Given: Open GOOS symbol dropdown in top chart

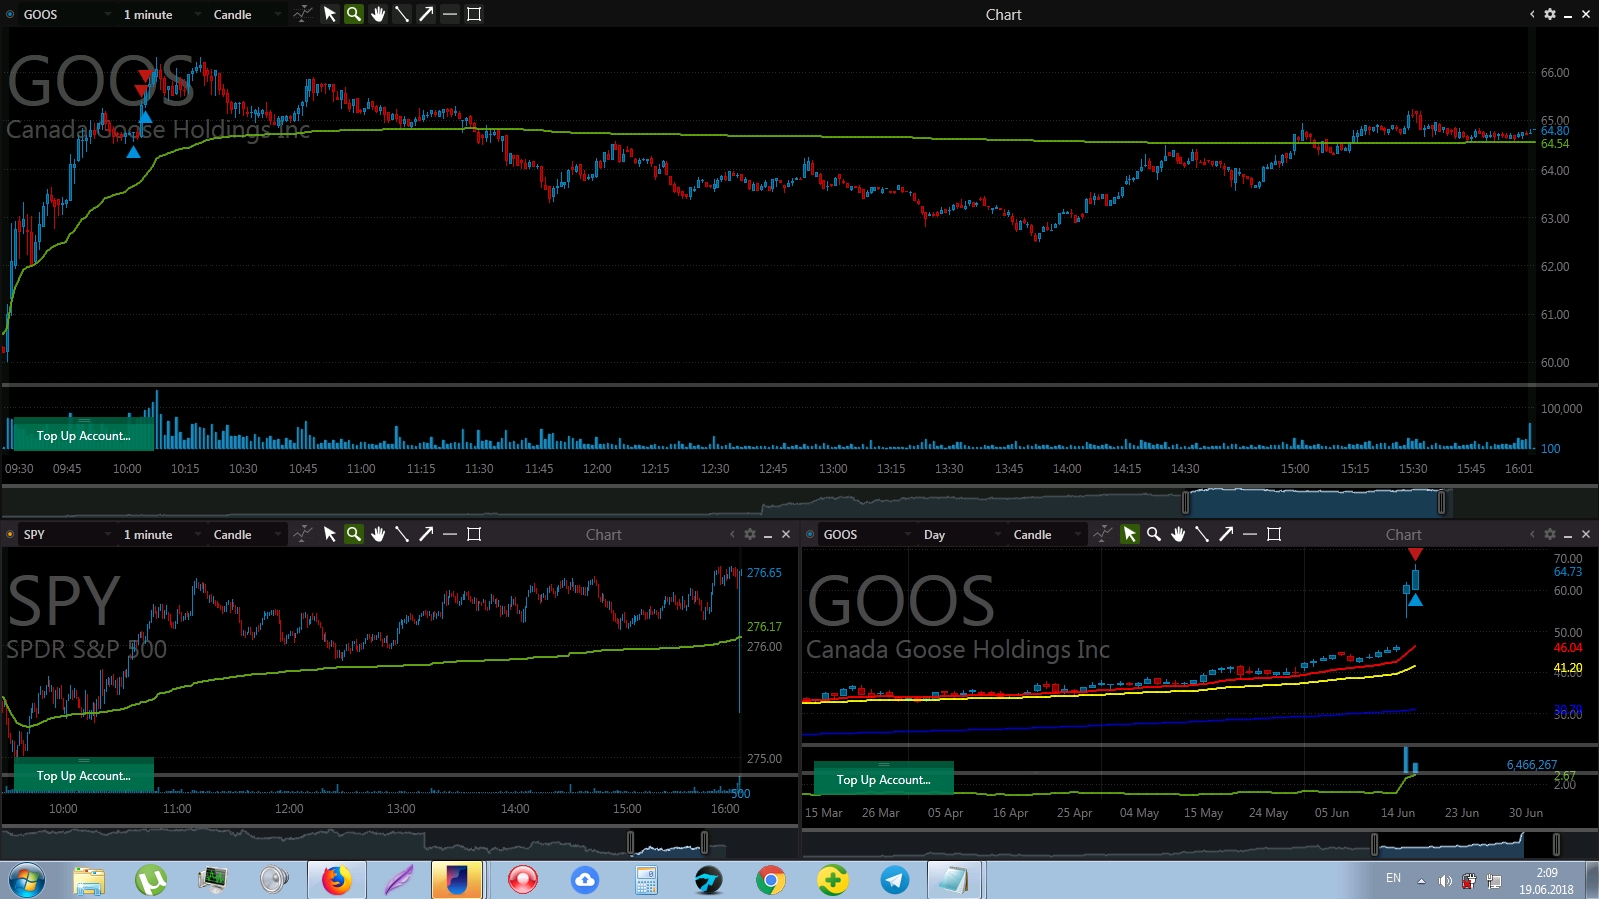Looking at the screenshot, I should click(66, 14).
